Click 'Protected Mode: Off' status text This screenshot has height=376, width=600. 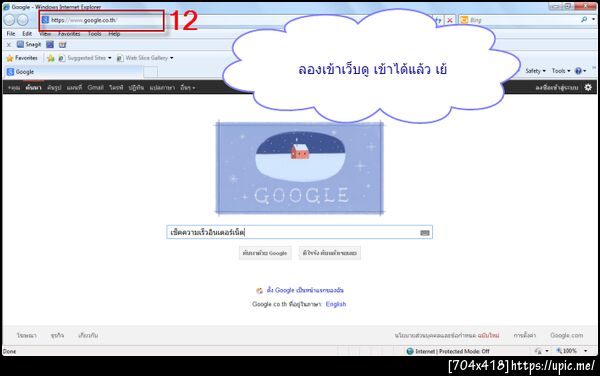464,351
